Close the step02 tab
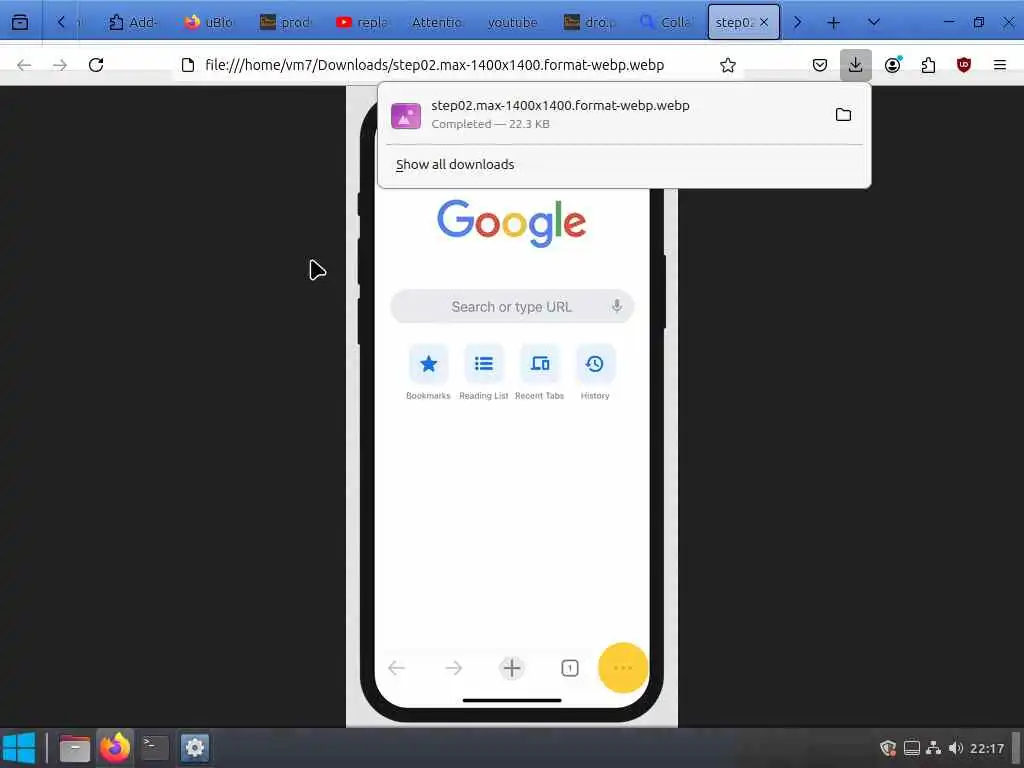The width and height of the screenshot is (1024, 768). [763, 22]
